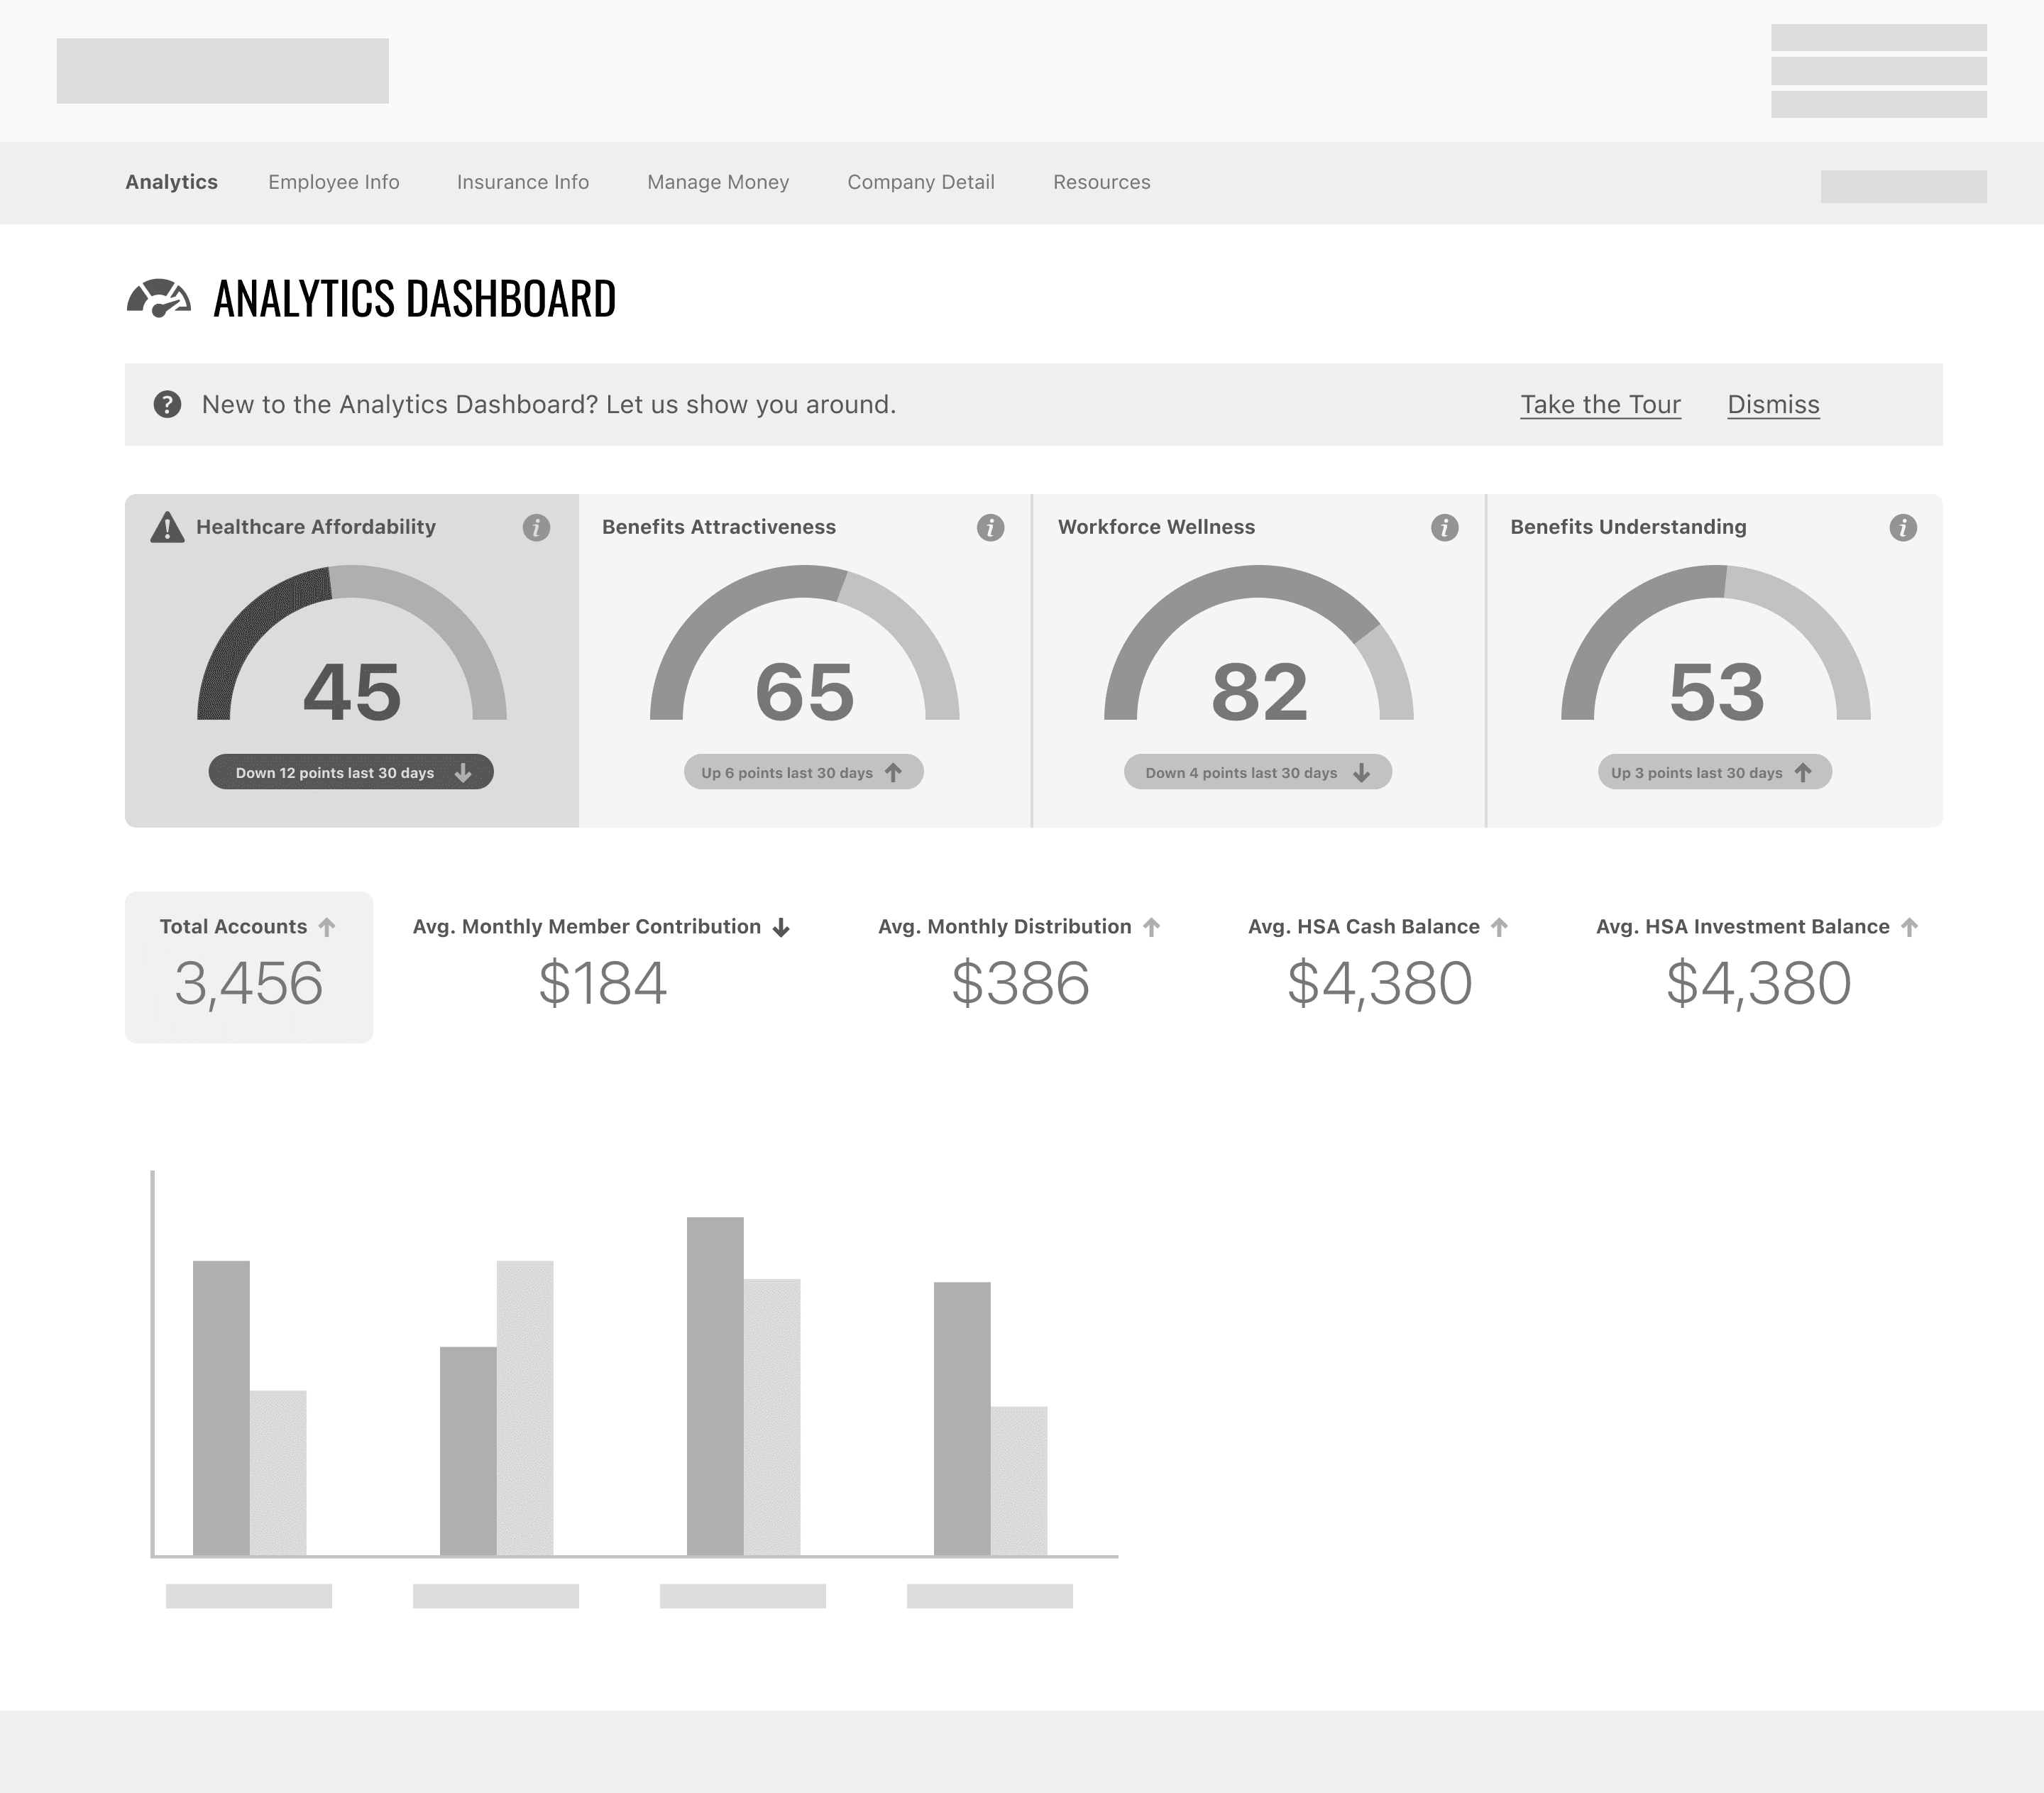Click the logo placeholder in the header
Screen dimensions: 2044x1793
point(222,71)
